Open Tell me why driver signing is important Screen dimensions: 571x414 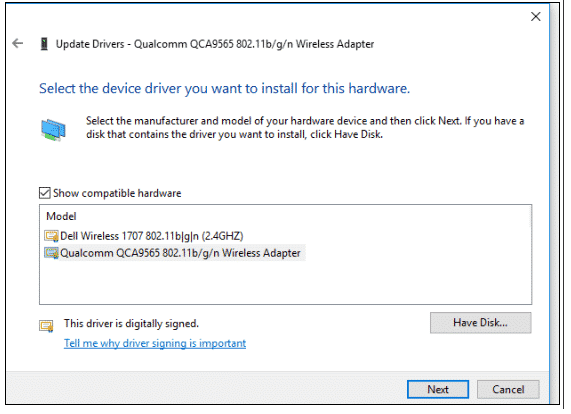click(155, 343)
